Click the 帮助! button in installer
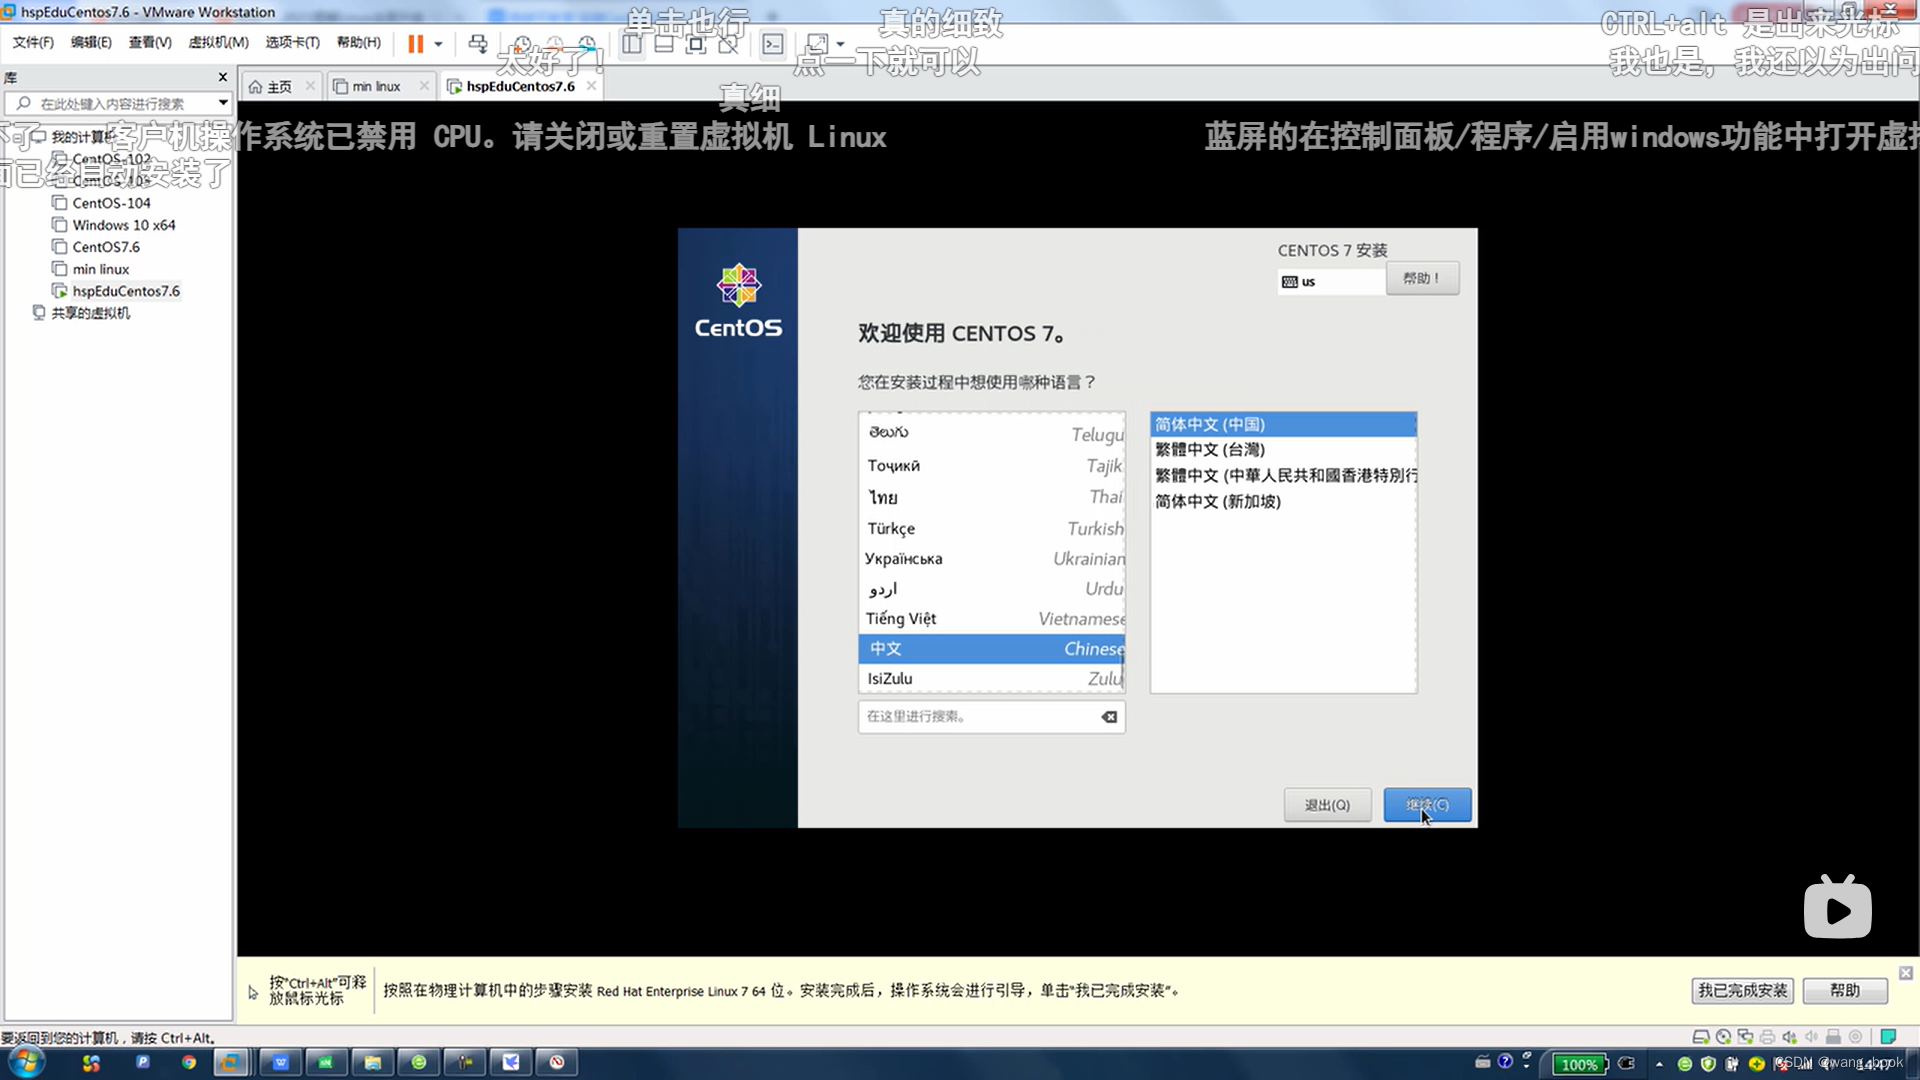Viewport: 1920px width, 1080px height. [1422, 278]
